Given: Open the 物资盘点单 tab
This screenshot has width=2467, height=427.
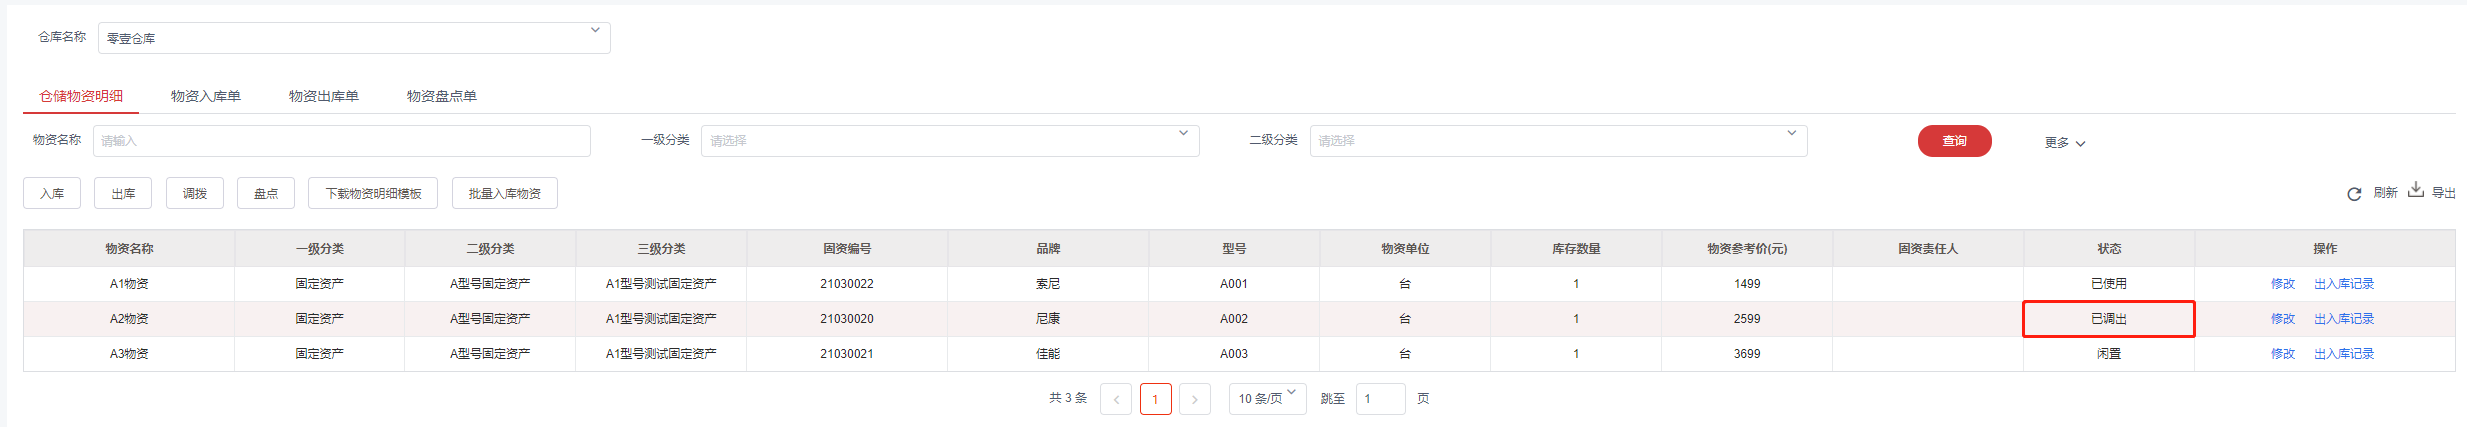Looking at the screenshot, I should (442, 96).
